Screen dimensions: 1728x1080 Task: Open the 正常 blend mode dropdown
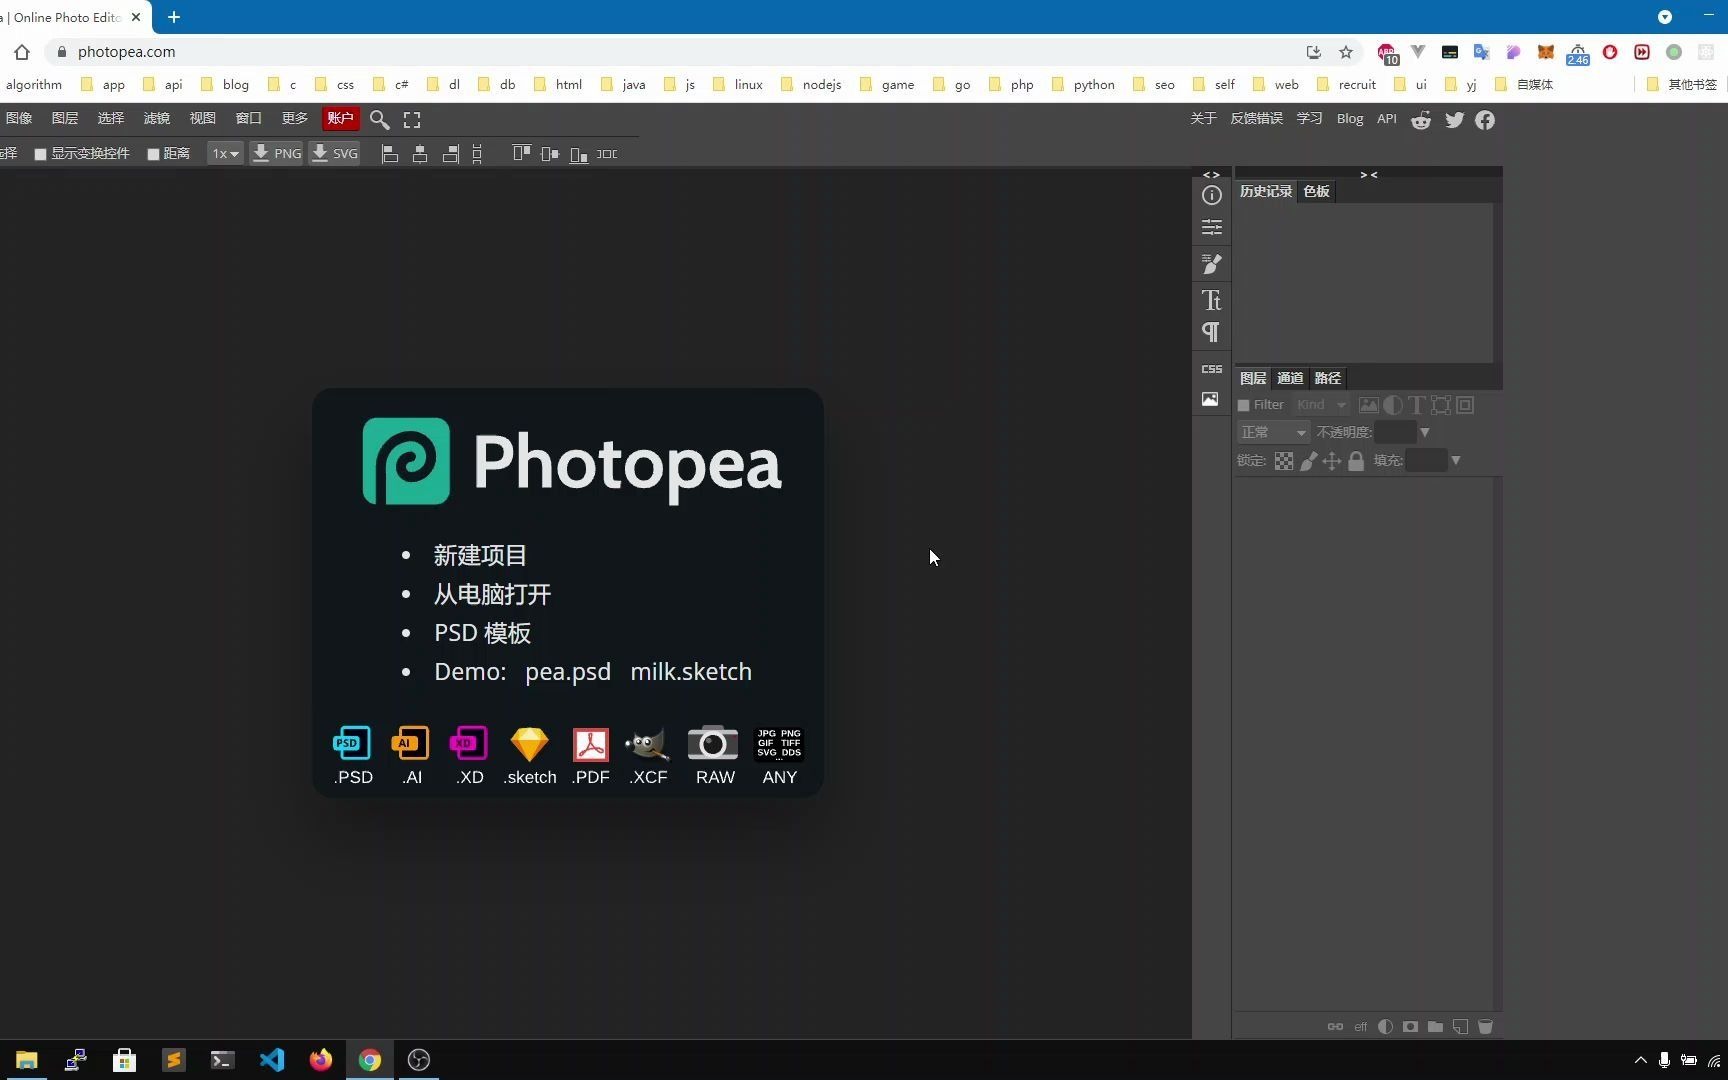pyautogui.click(x=1273, y=432)
